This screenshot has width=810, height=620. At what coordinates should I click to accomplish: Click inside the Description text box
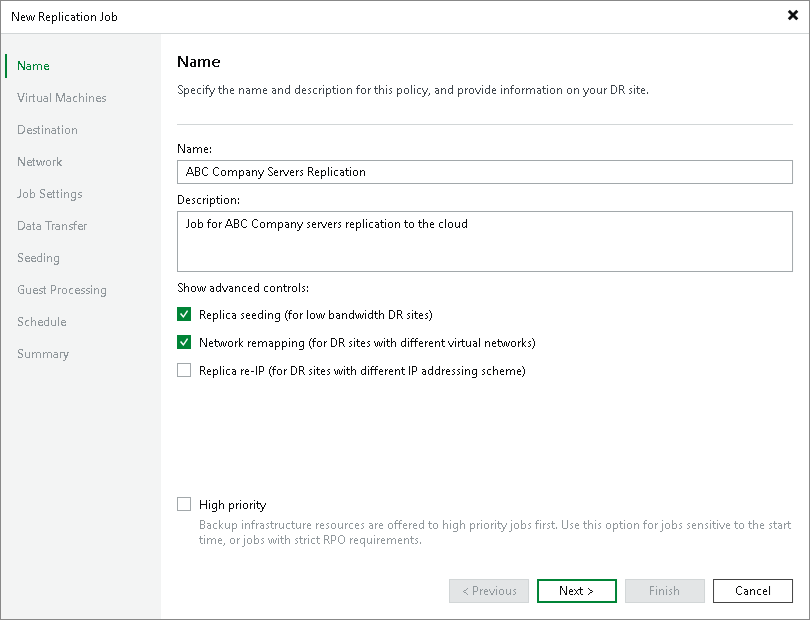tap(484, 241)
